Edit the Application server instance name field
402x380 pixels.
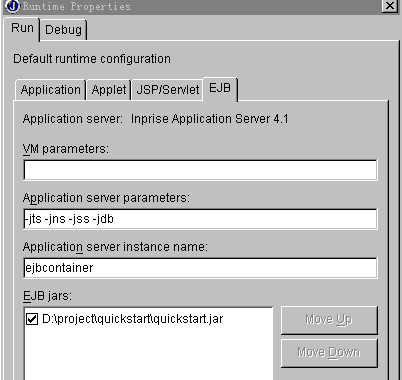coord(200,268)
